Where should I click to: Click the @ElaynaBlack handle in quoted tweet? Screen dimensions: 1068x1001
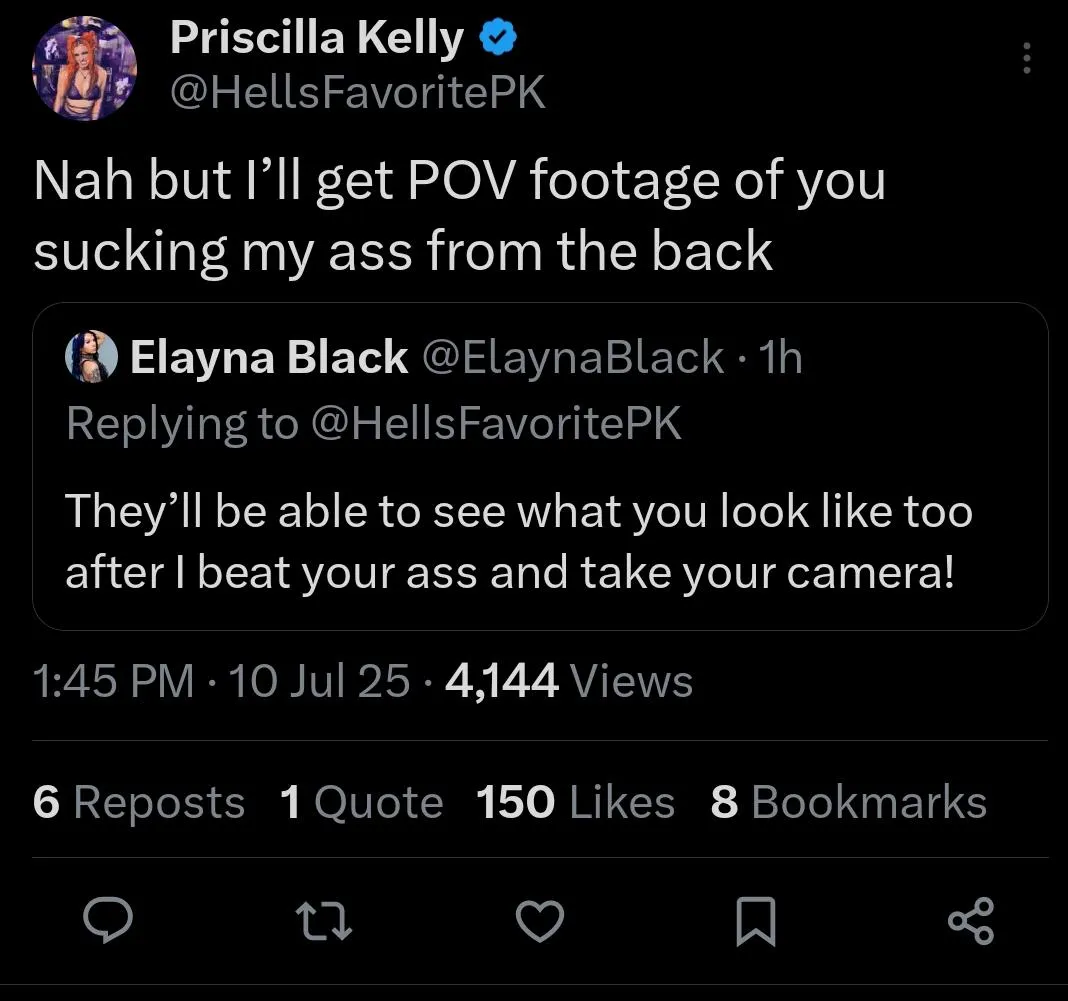pyautogui.click(x=574, y=357)
